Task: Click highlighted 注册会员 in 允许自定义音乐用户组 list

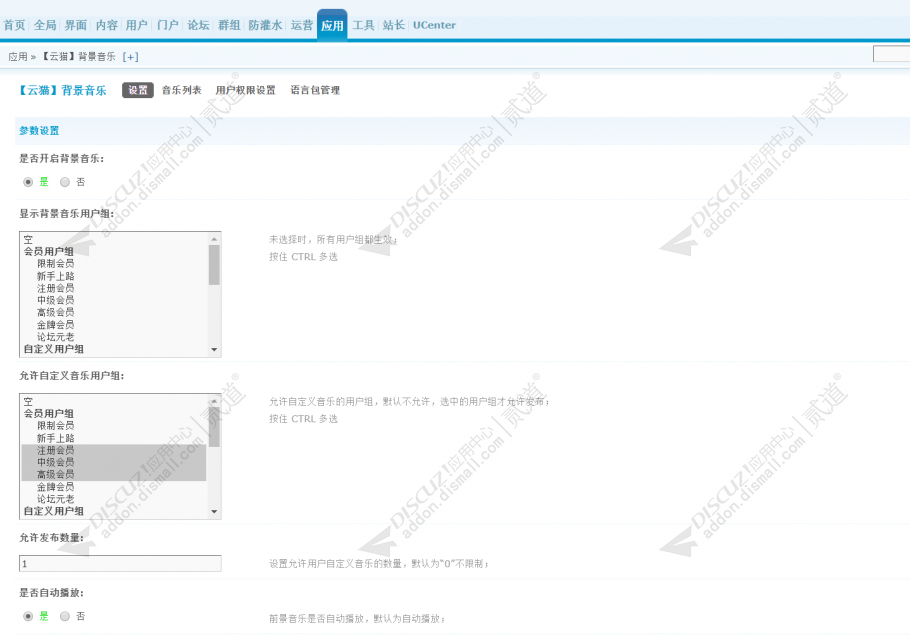Action: [114, 450]
